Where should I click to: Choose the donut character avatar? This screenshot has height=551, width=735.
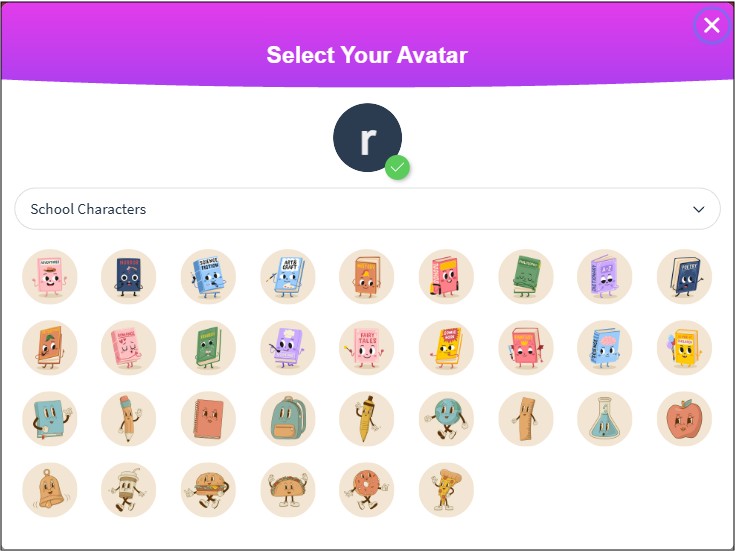tap(367, 490)
